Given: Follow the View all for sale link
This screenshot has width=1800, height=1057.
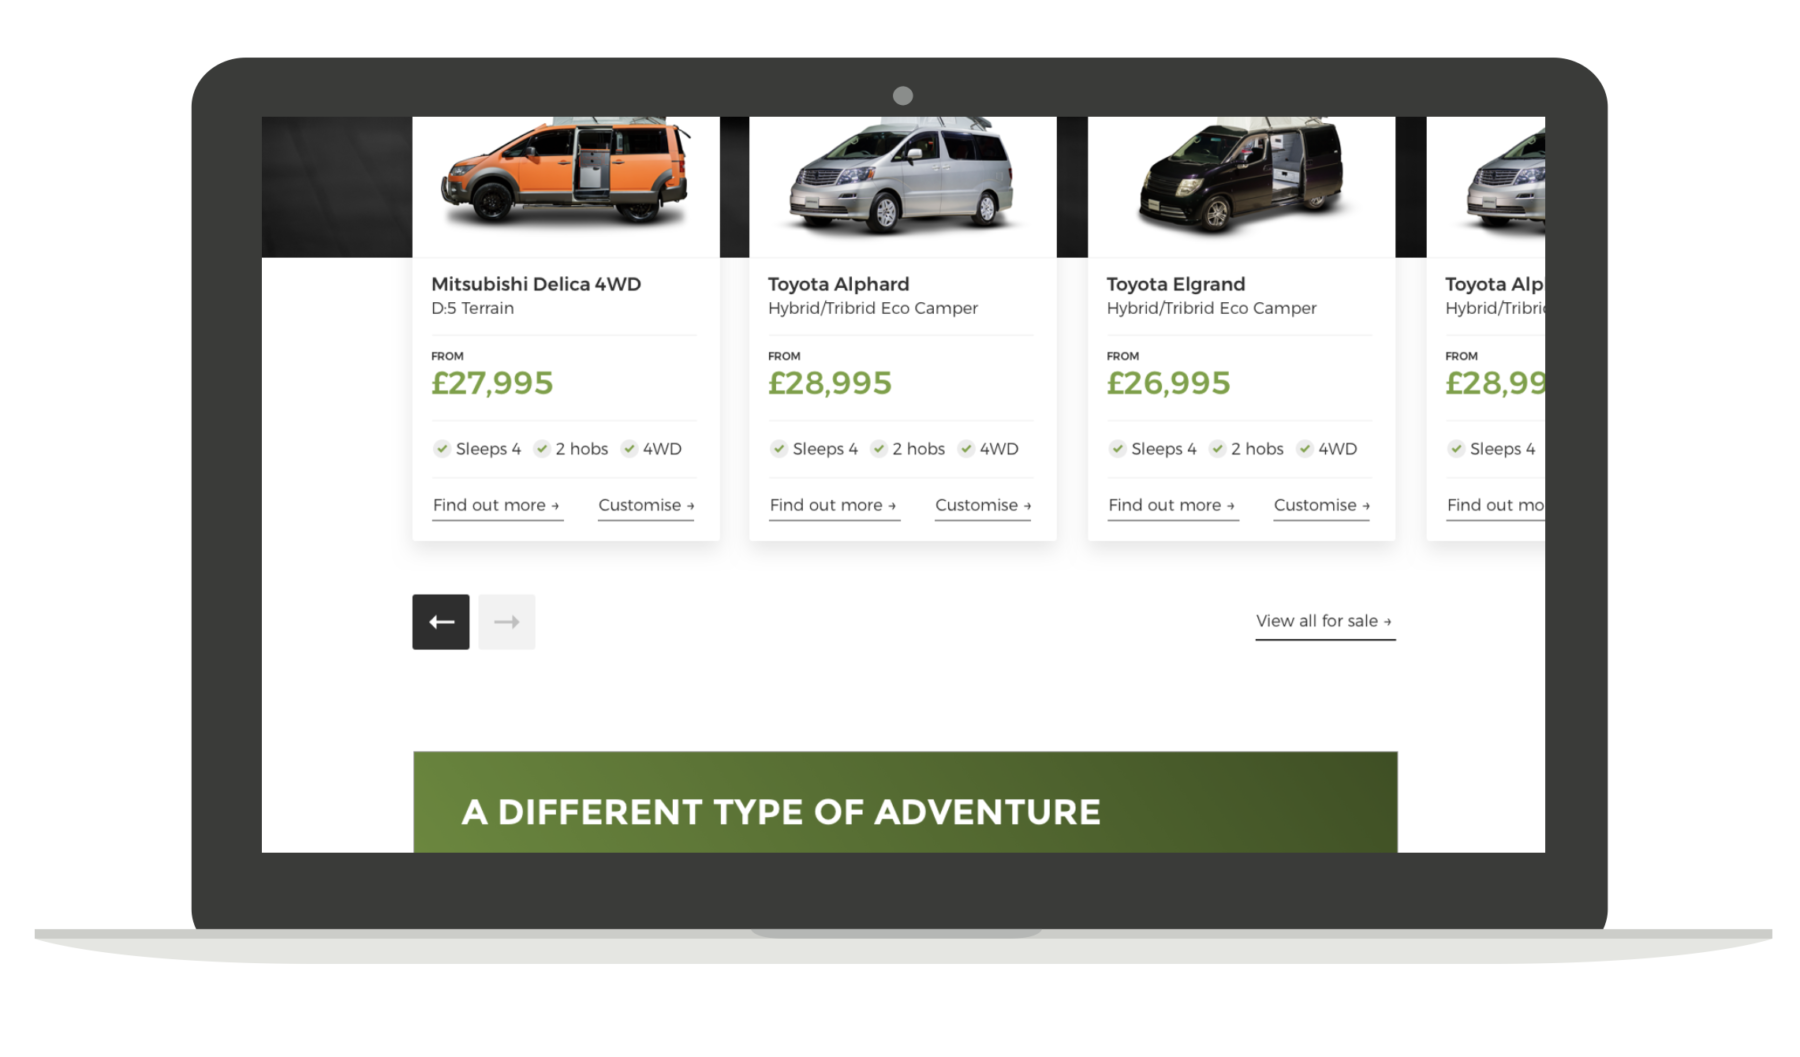Looking at the screenshot, I should point(1325,622).
